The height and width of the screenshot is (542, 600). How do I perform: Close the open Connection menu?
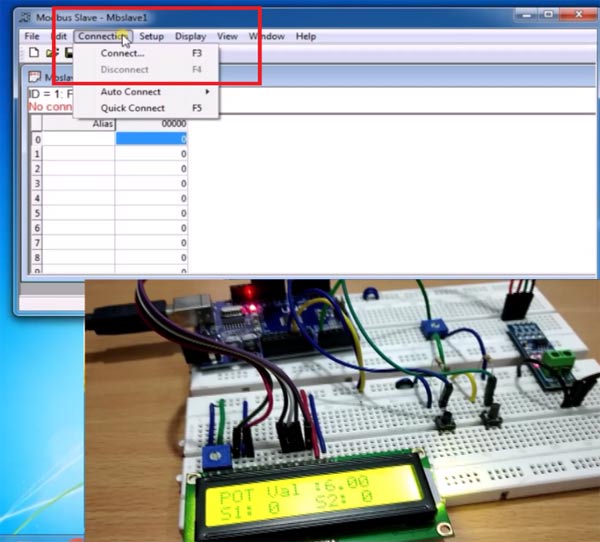pyautogui.click(x=103, y=36)
